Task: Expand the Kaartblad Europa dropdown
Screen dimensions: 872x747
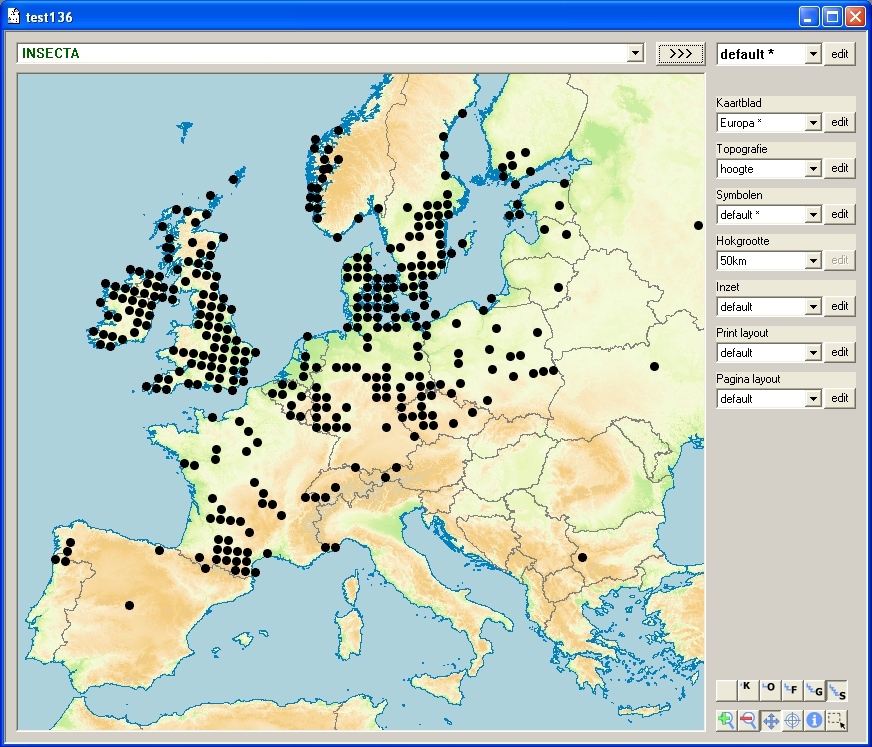Action: coord(813,123)
